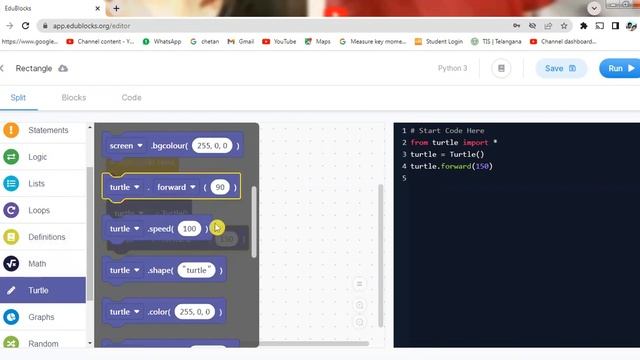Screen dimensions: 640x360
Task: Click the workspace center icon
Action: [x=360, y=284]
